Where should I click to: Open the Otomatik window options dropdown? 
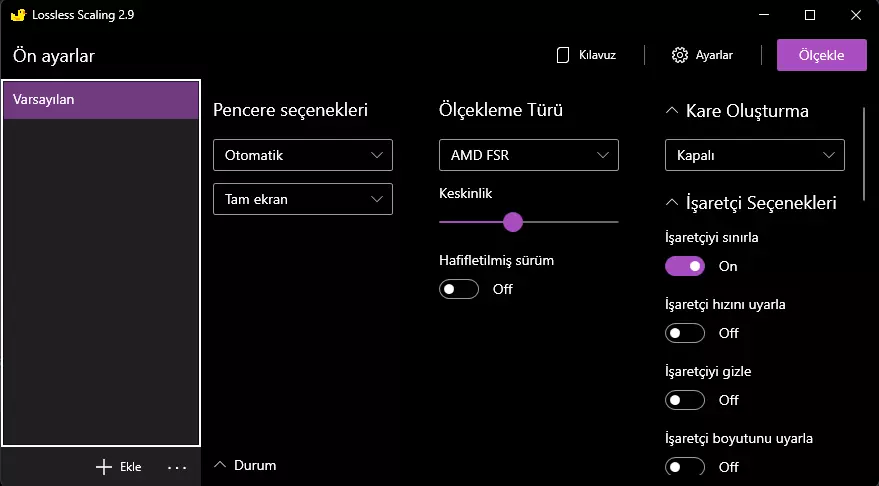303,155
